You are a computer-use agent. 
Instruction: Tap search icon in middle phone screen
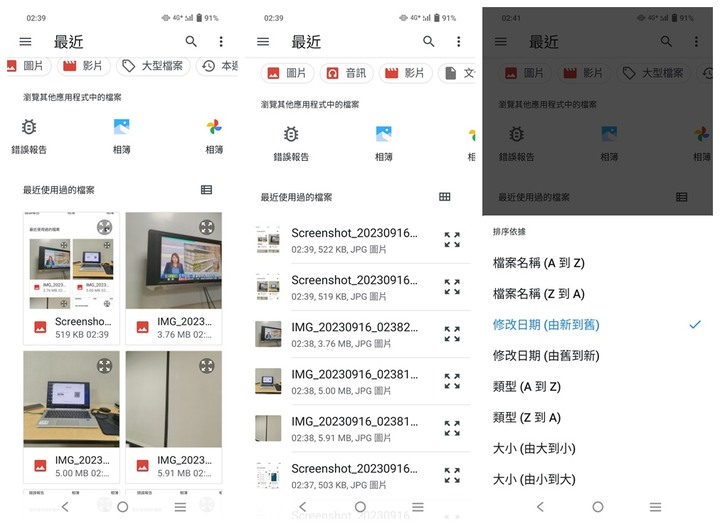tap(428, 42)
